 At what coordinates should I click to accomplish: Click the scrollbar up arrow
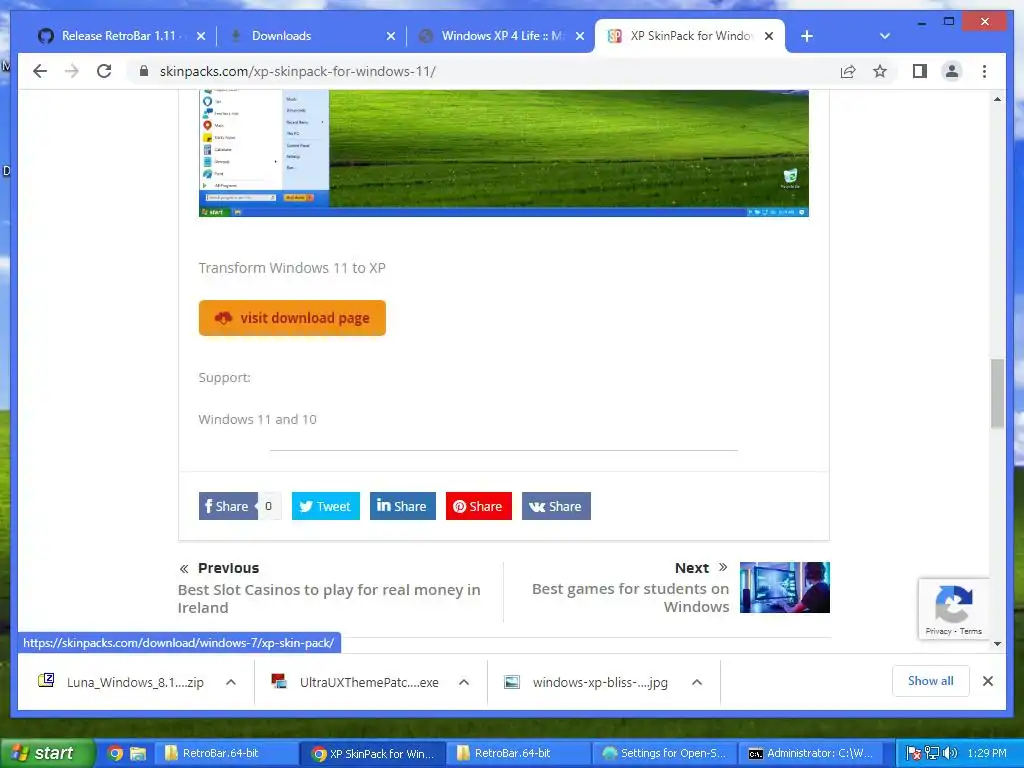coord(997,99)
